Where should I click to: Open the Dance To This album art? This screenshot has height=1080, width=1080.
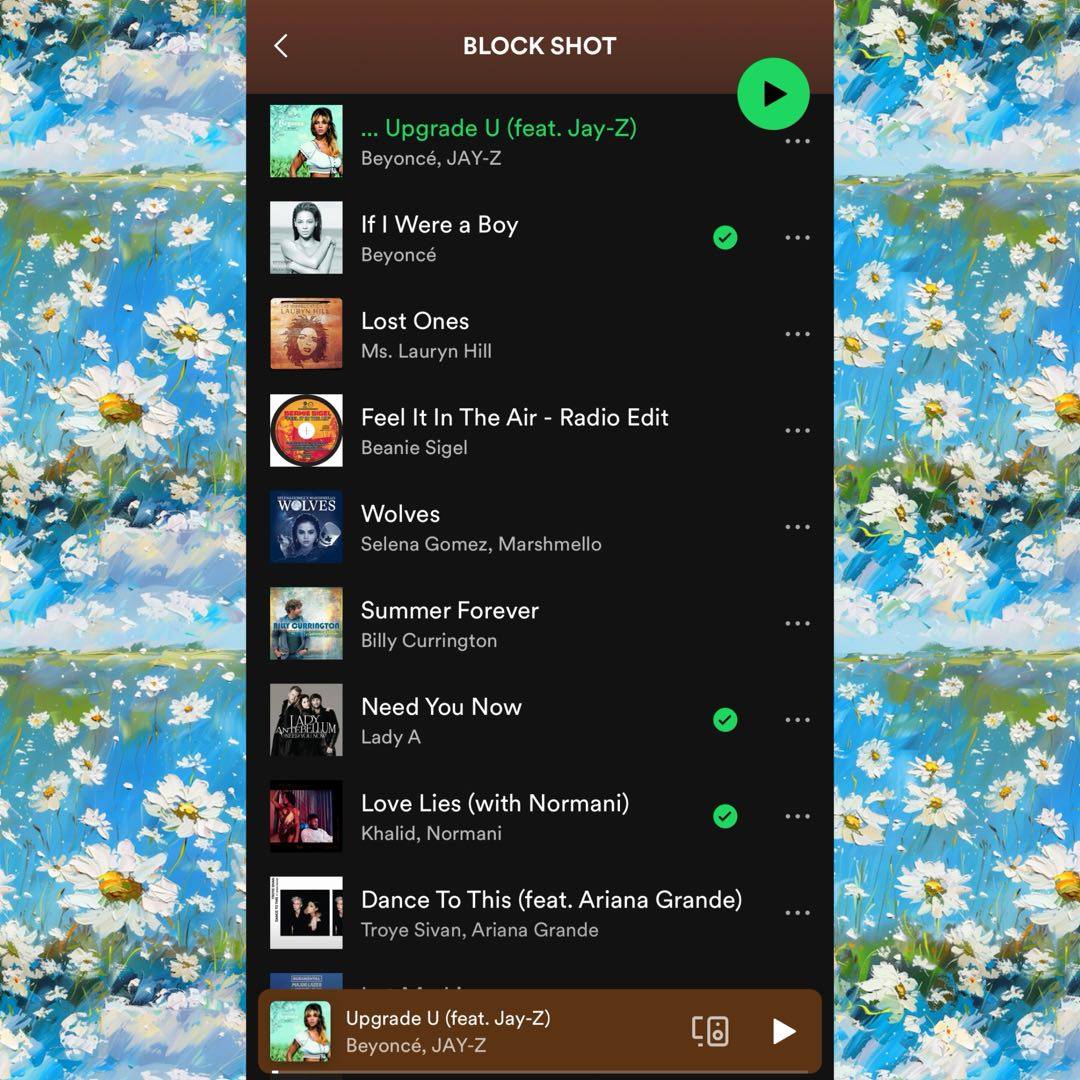(306, 913)
